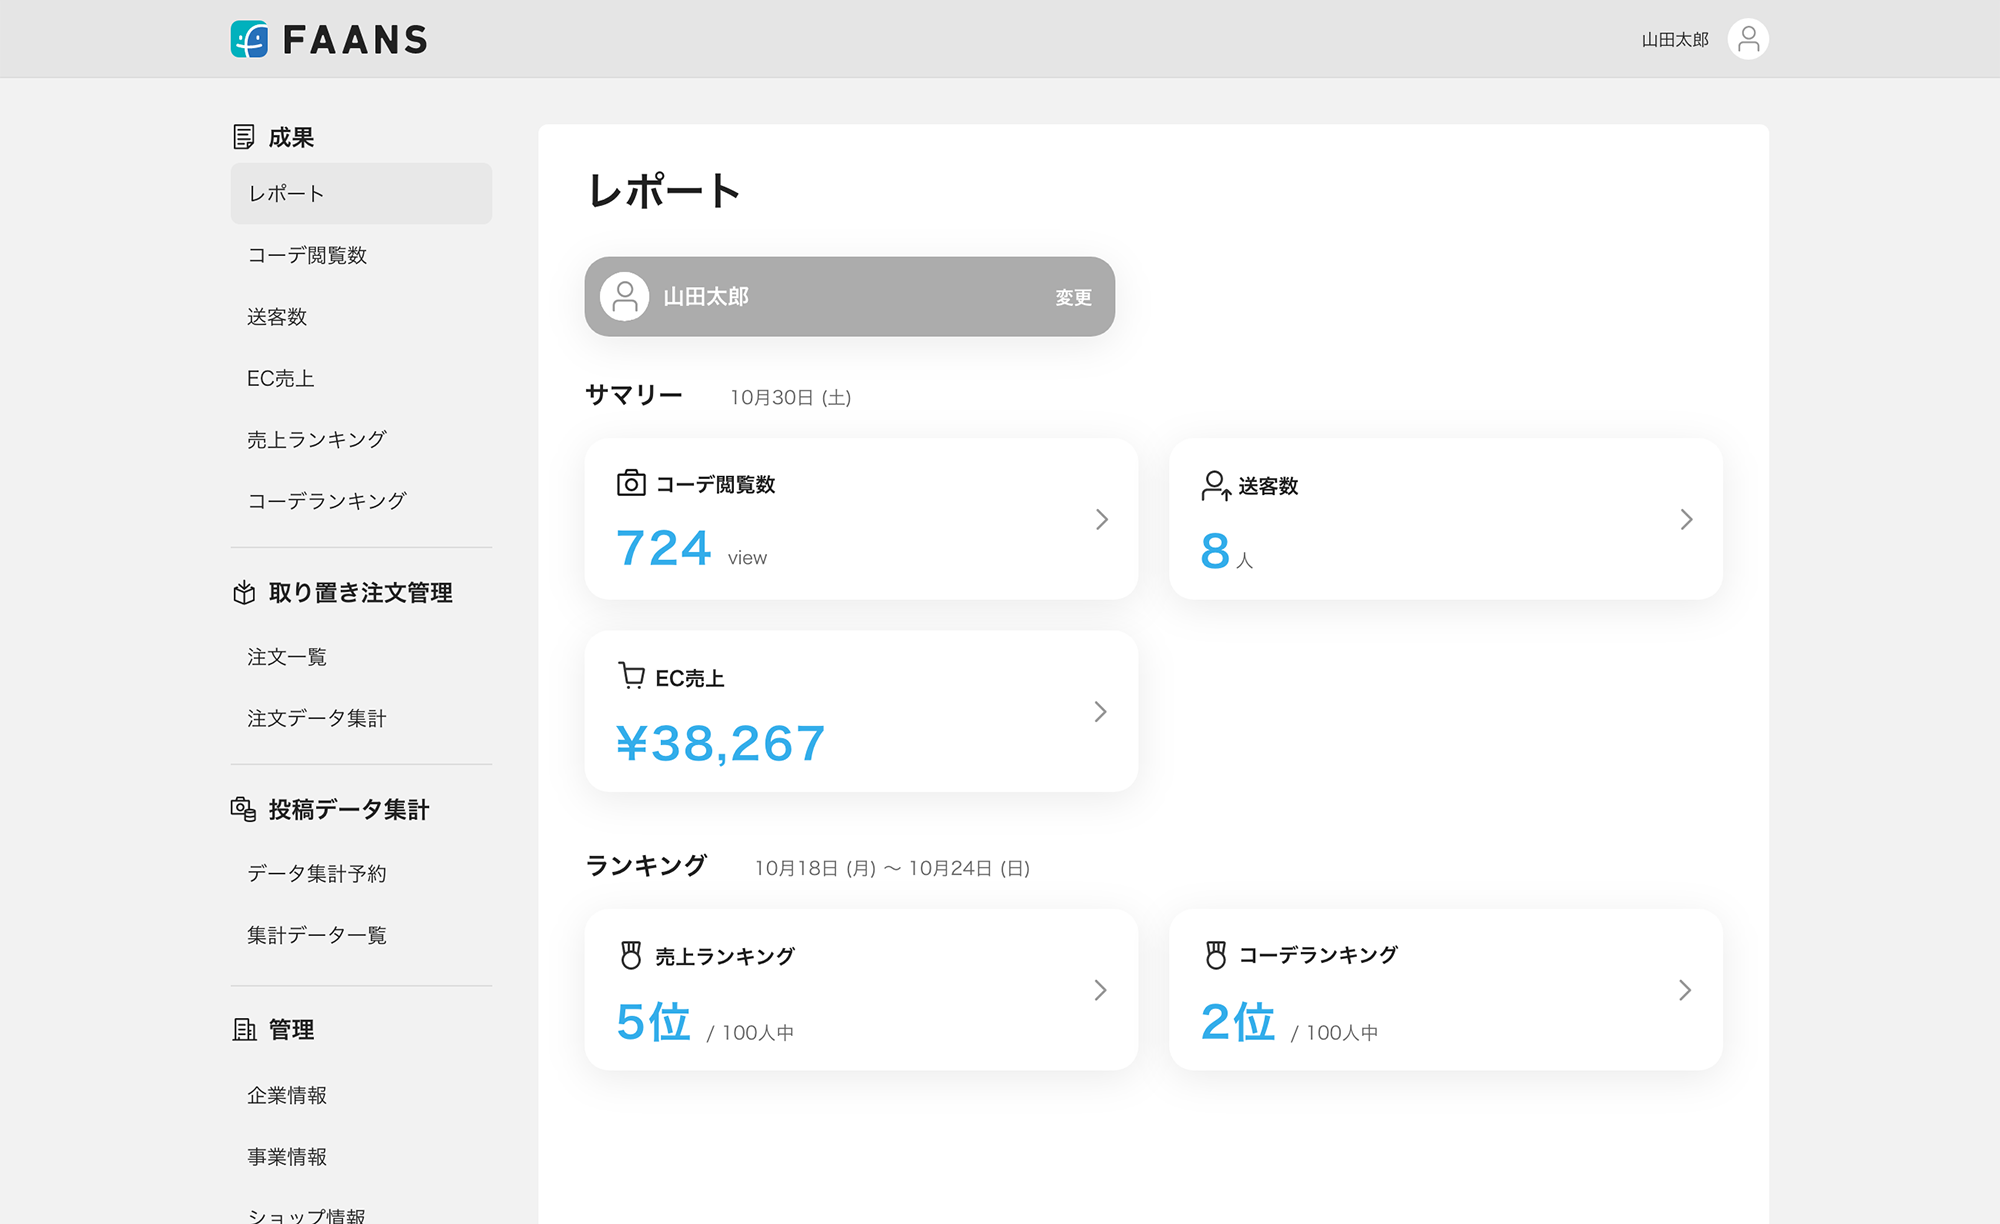The width and height of the screenshot is (2000, 1224).
Task: Click the person icon on 送客数 card
Action: (x=1214, y=487)
